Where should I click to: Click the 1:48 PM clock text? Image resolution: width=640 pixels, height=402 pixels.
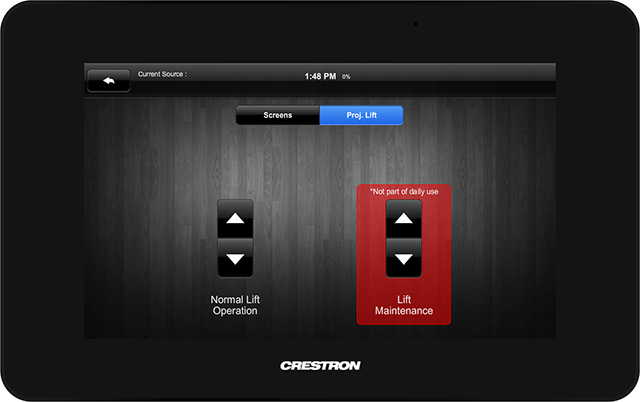point(320,76)
